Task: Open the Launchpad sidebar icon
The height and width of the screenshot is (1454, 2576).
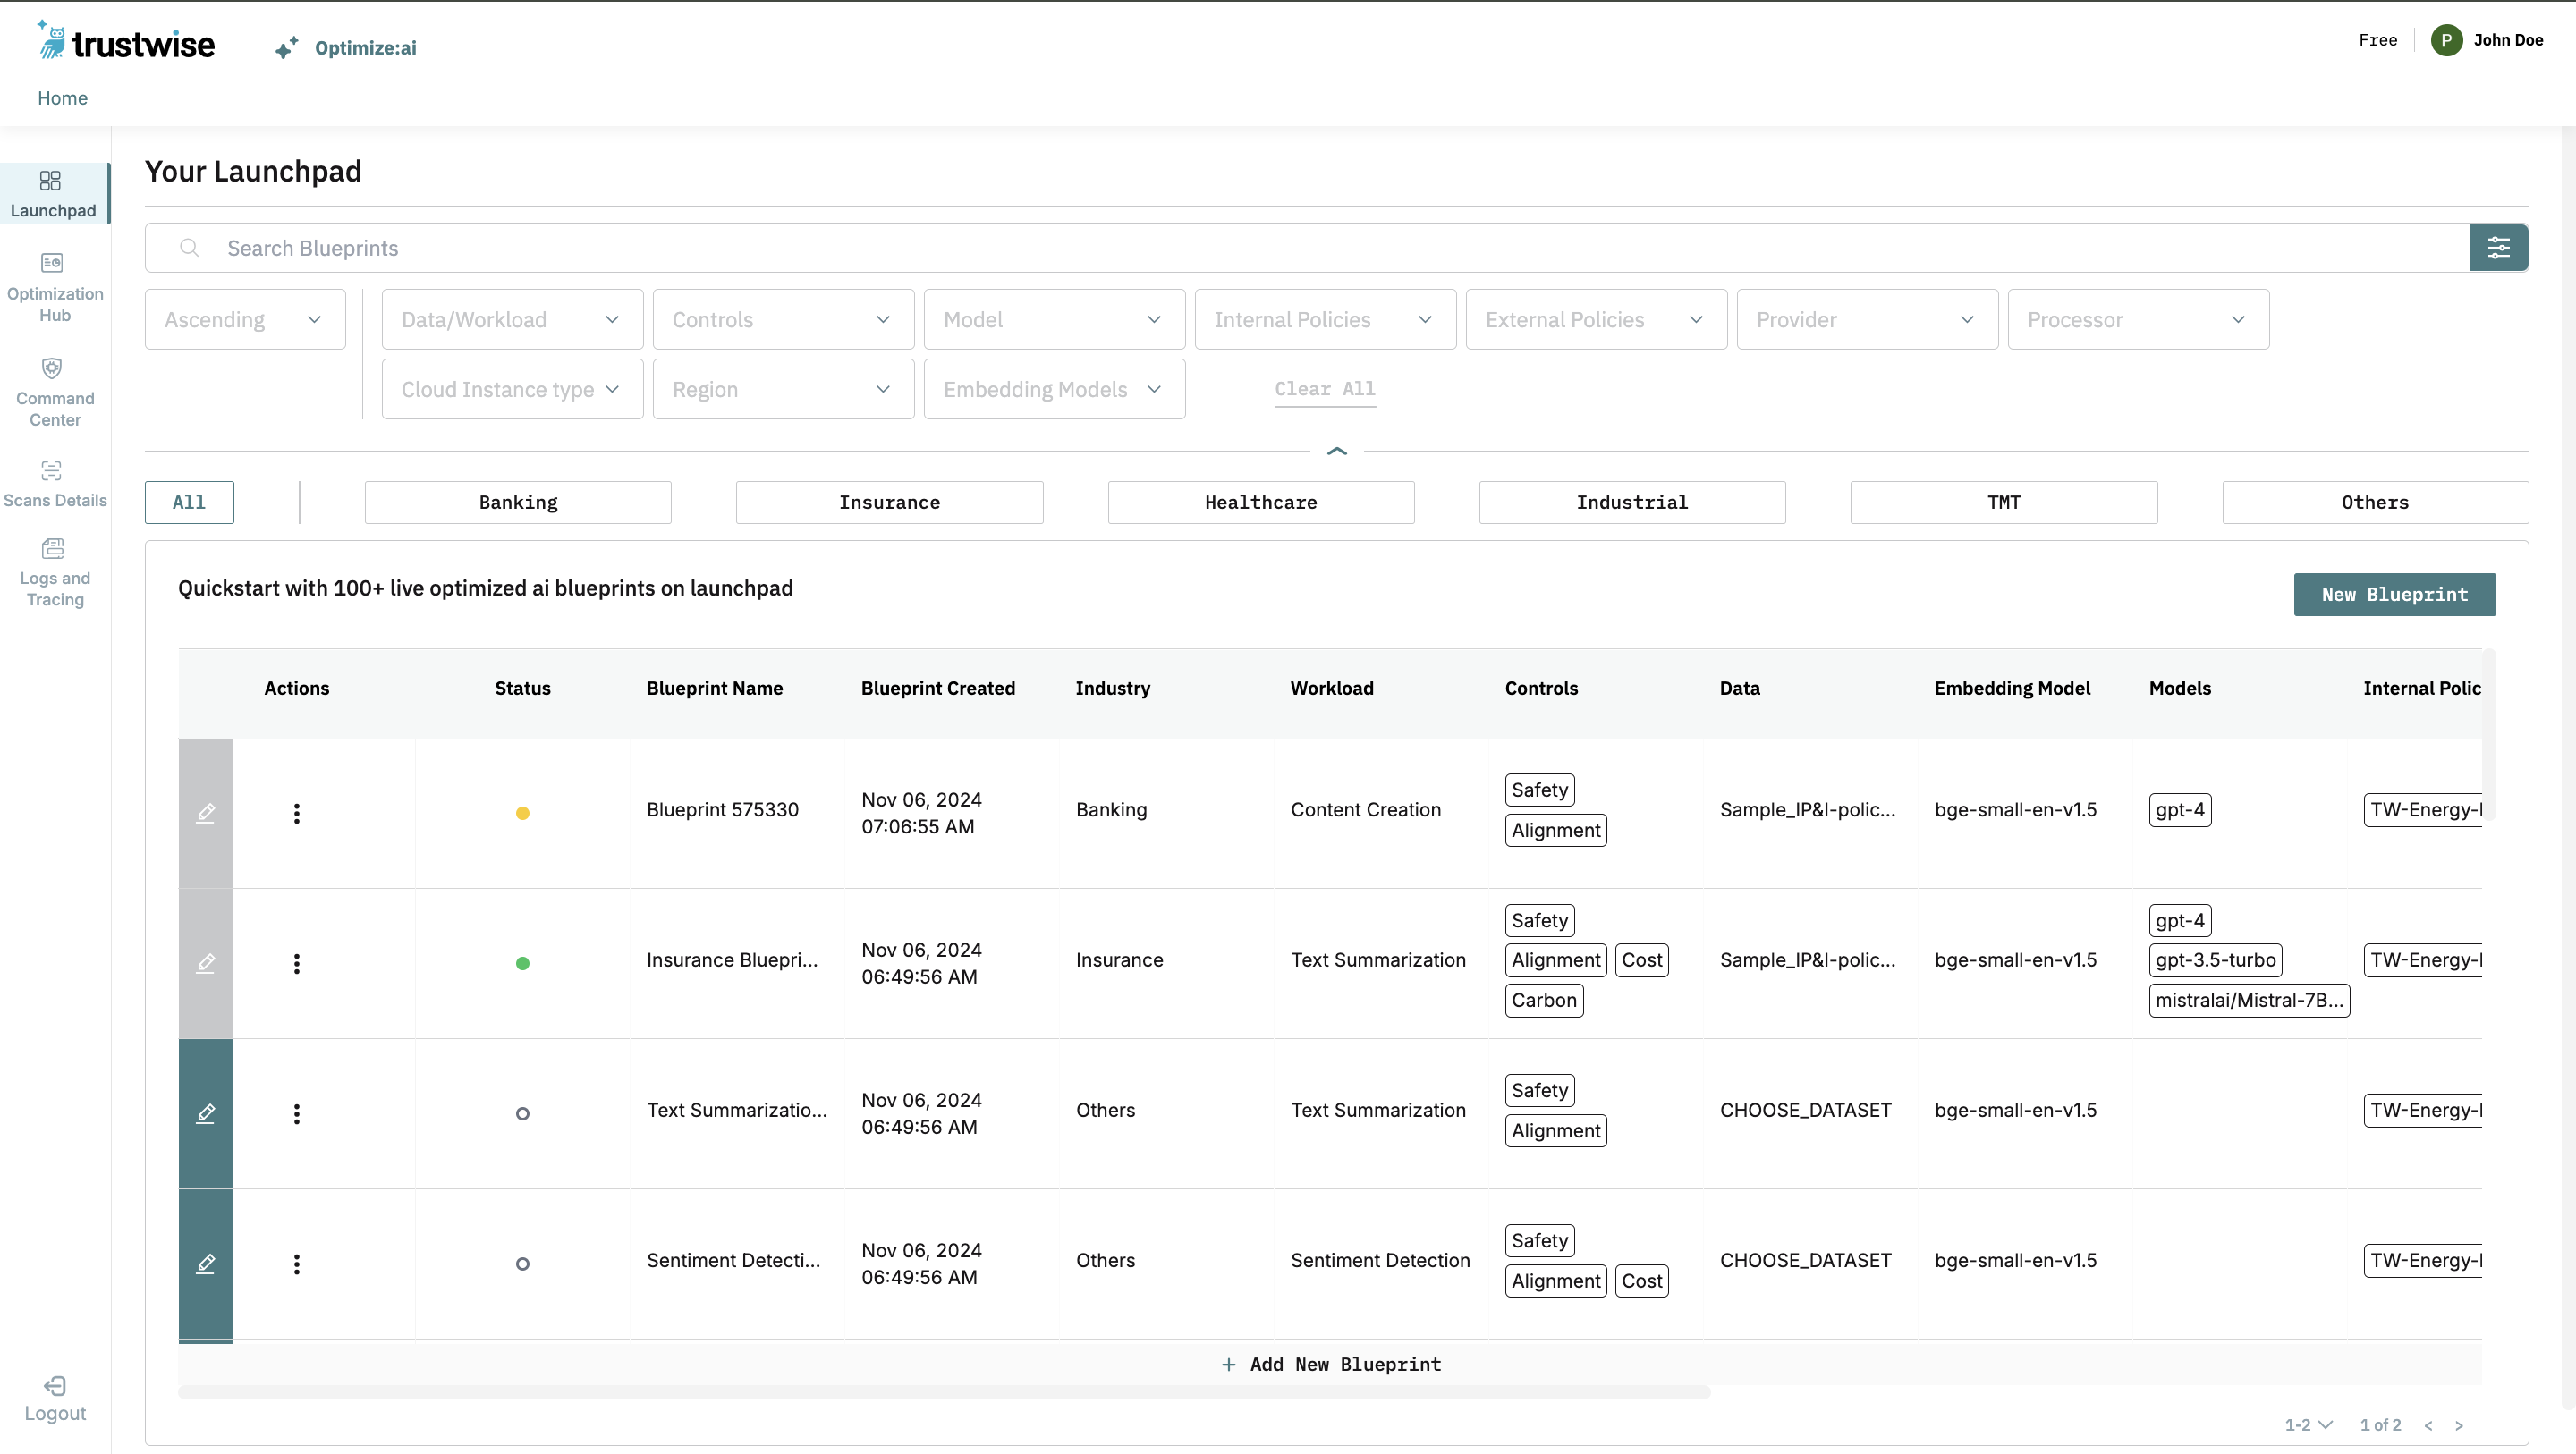Action: (x=50, y=181)
